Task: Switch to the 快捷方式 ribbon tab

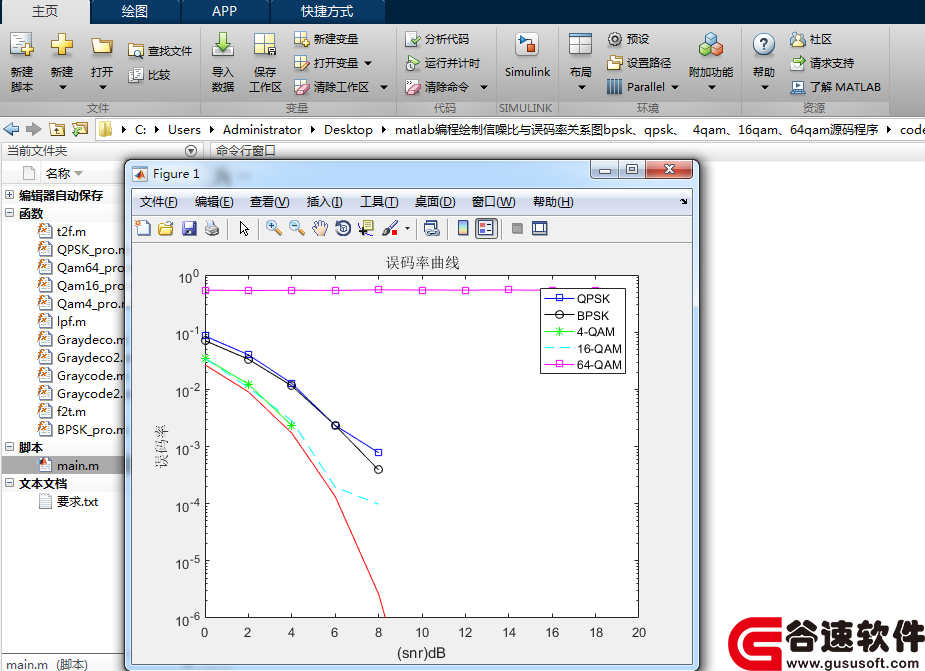Action: pos(327,12)
